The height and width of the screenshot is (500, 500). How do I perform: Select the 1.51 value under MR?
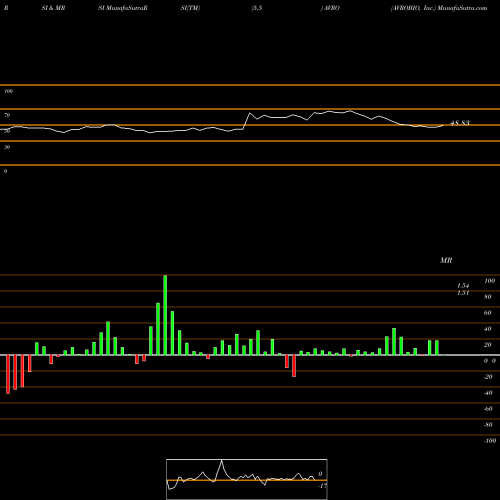pos(463,293)
